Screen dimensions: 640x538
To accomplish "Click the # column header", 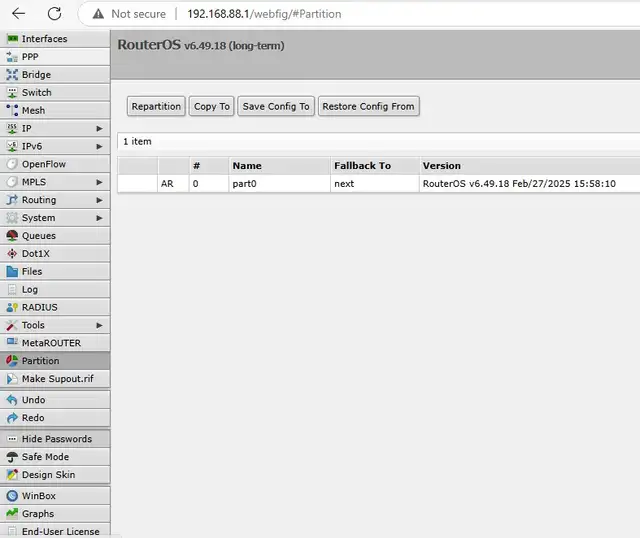I will (x=209, y=166).
